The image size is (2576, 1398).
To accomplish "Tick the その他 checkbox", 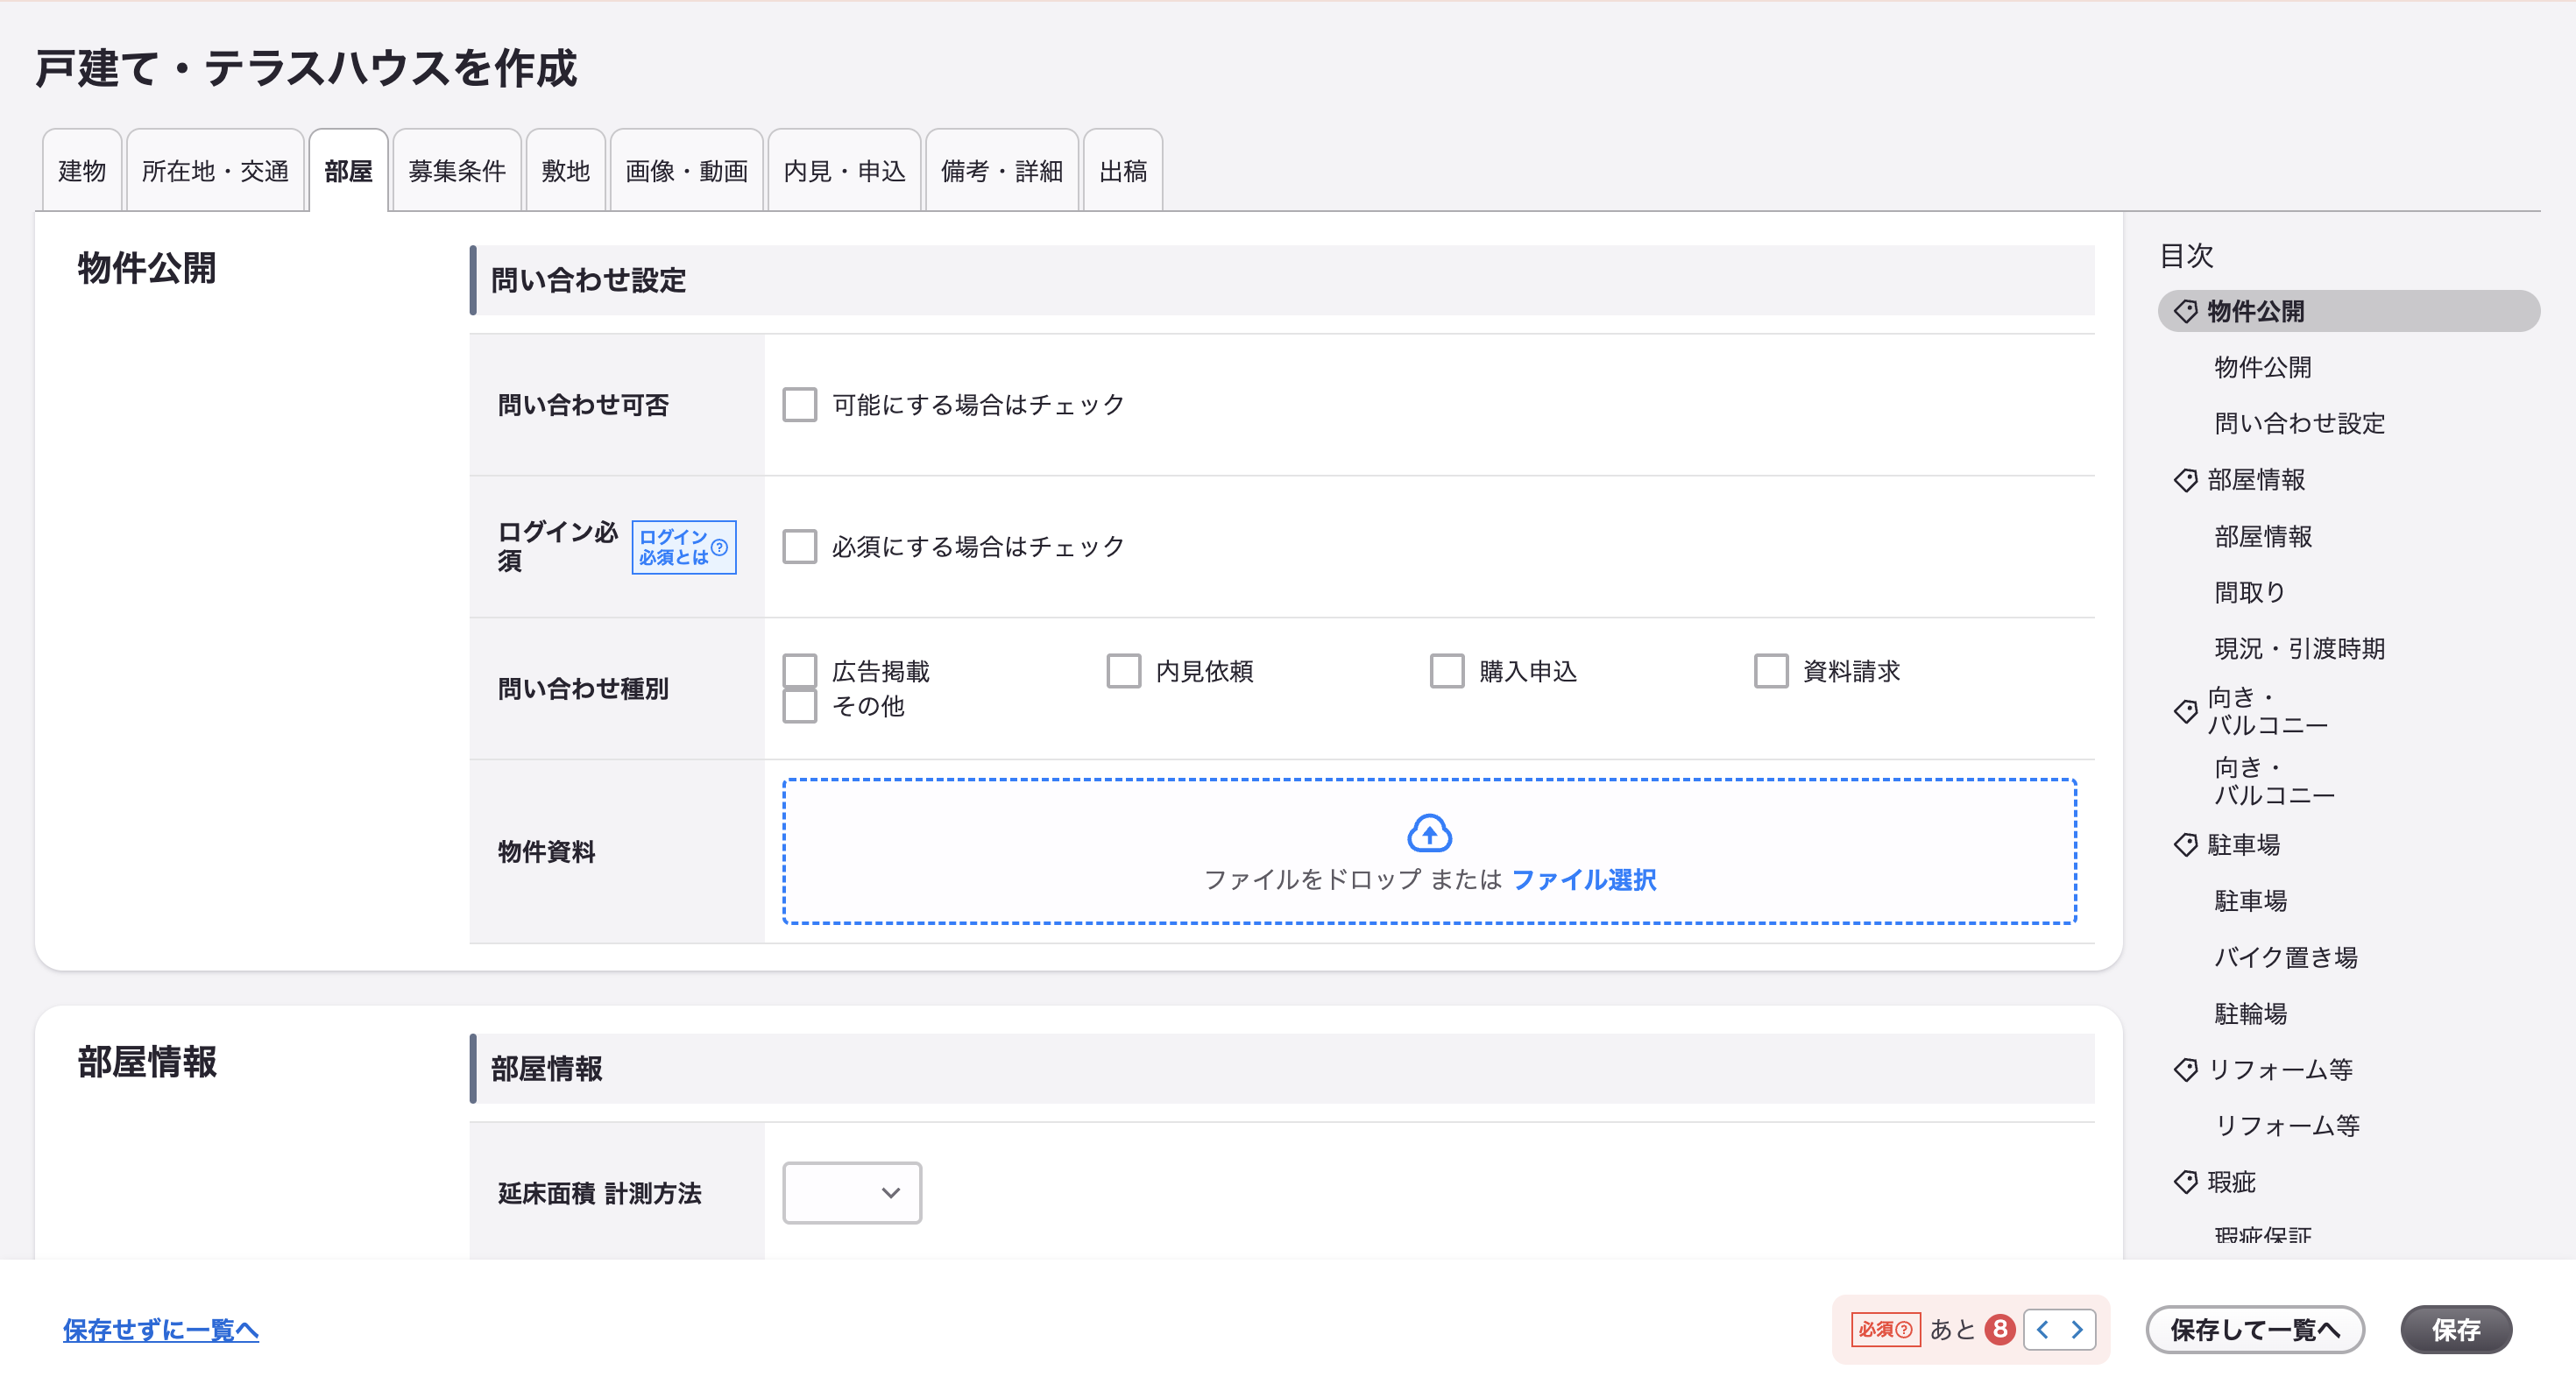I will coord(799,706).
